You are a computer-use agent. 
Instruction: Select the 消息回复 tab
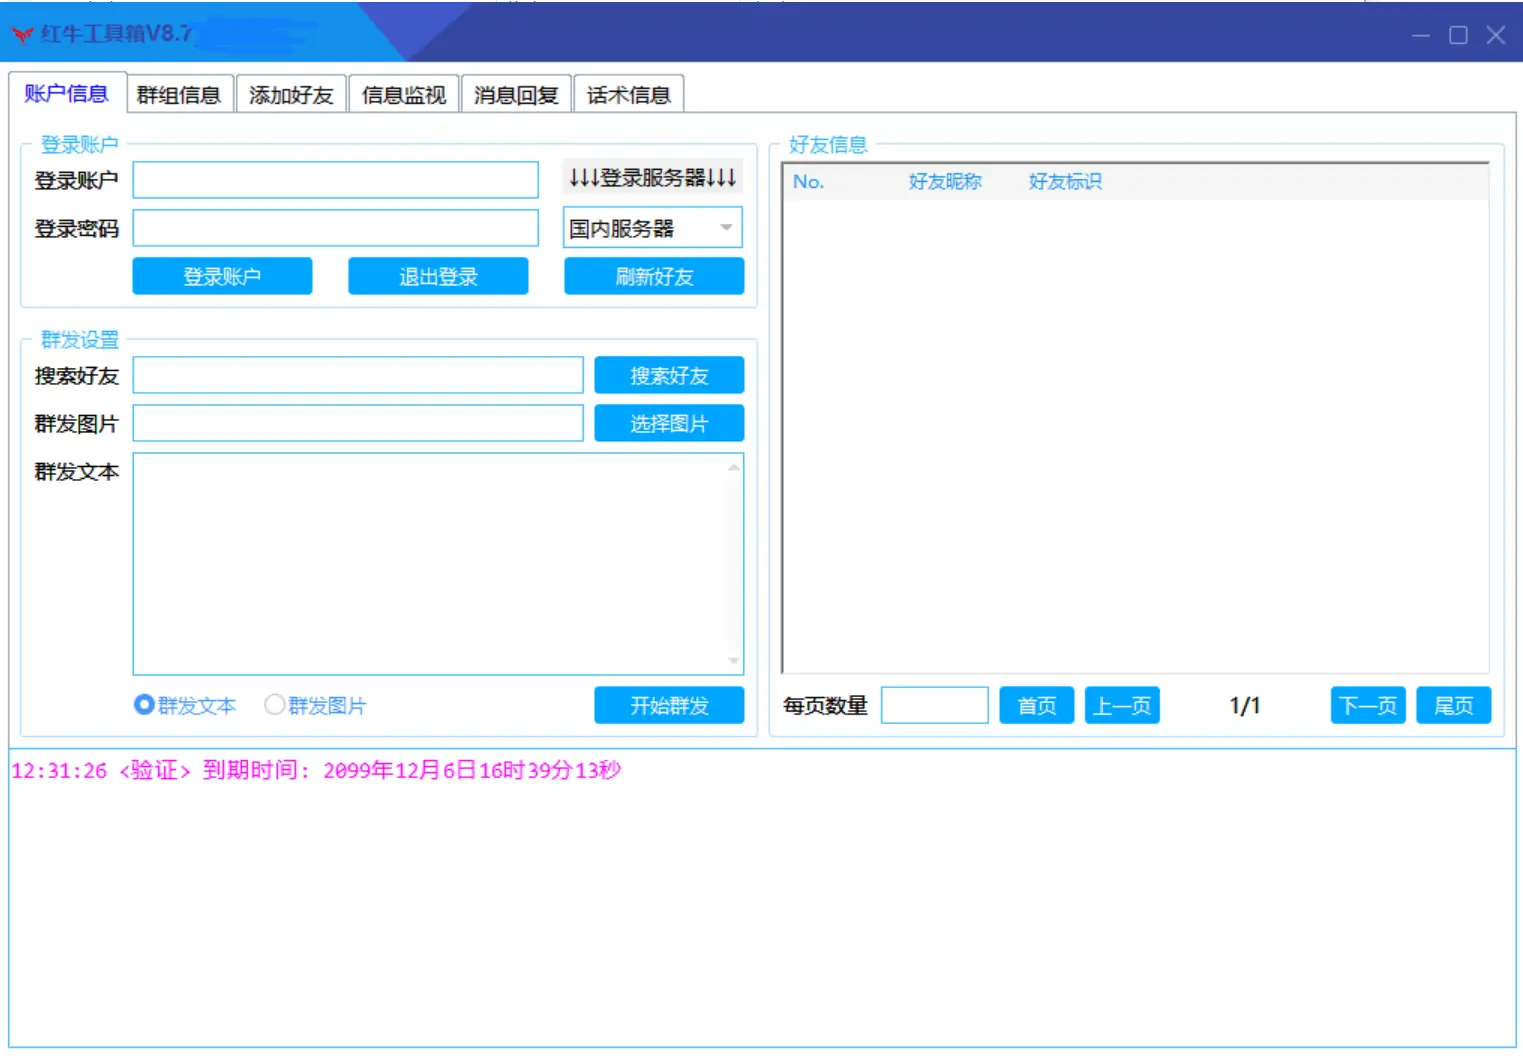pos(516,95)
